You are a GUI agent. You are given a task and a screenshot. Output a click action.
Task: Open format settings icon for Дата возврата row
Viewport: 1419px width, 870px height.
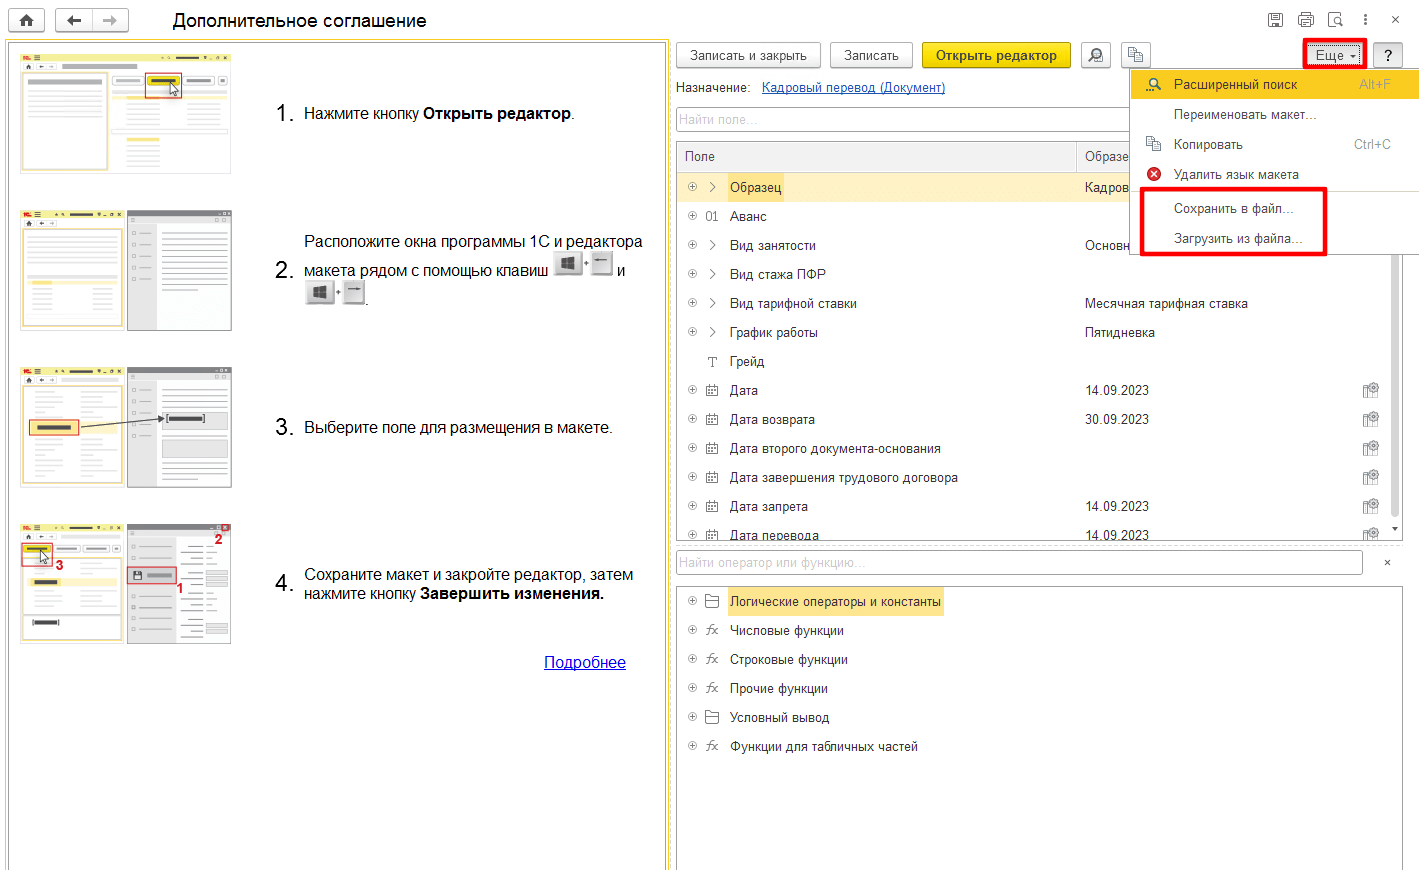point(1370,419)
